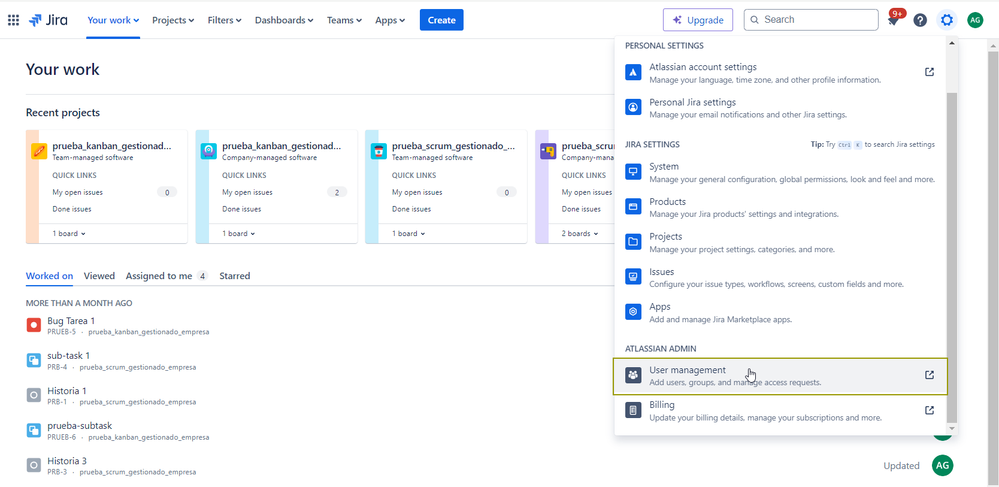Open prueba_scrum_gestionado_ team-managed project title
The image size is (999, 487).
click(454, 146)
